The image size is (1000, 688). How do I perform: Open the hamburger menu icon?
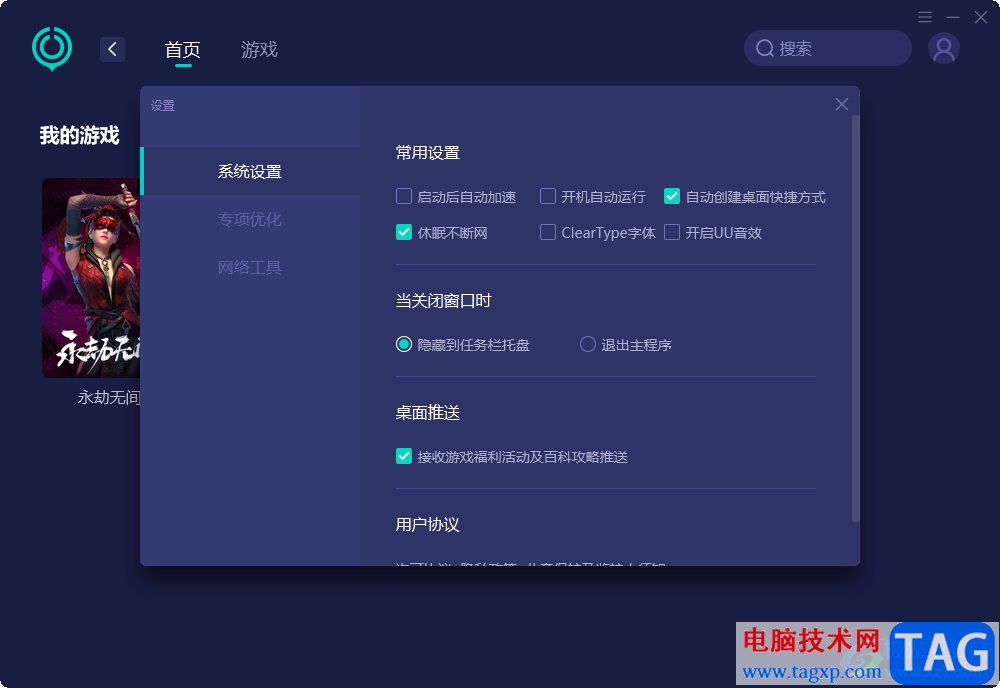[925, 17]
